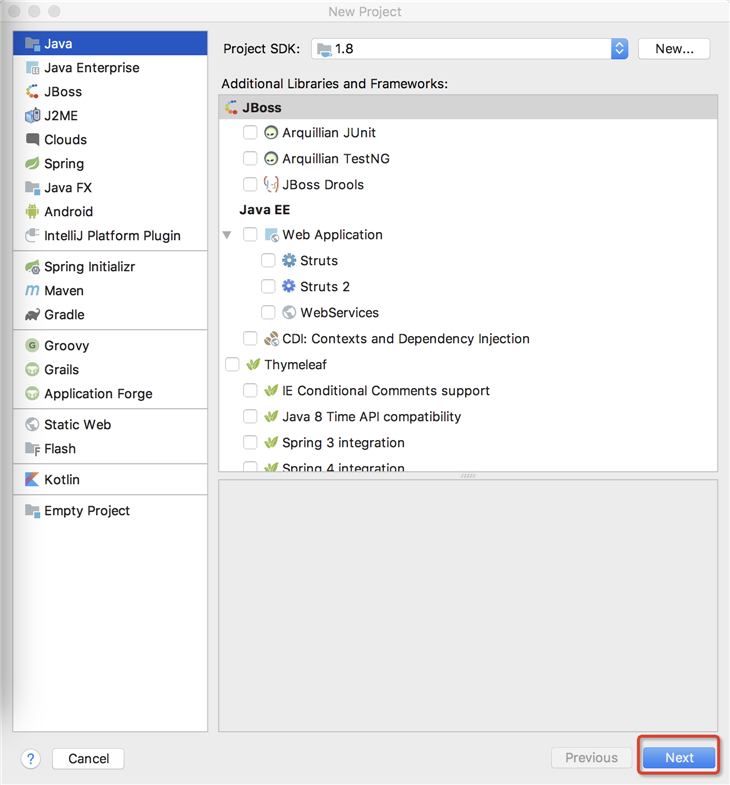
Task: Select the Android robot icon
Action: pyautogui.click(x=33, y=212)
